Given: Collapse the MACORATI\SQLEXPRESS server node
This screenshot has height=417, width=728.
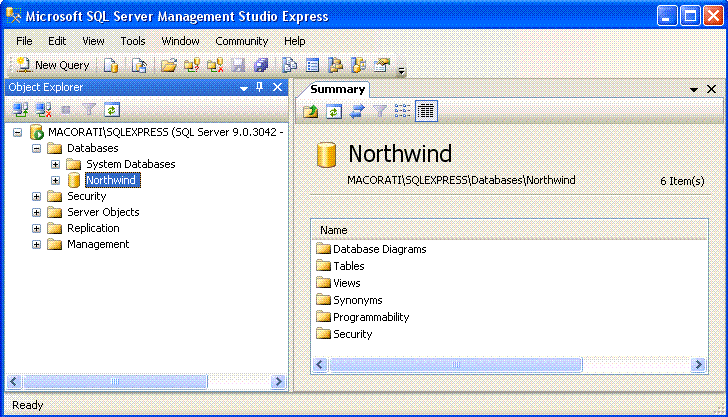Looking at the screenshot, I should 18,132.
